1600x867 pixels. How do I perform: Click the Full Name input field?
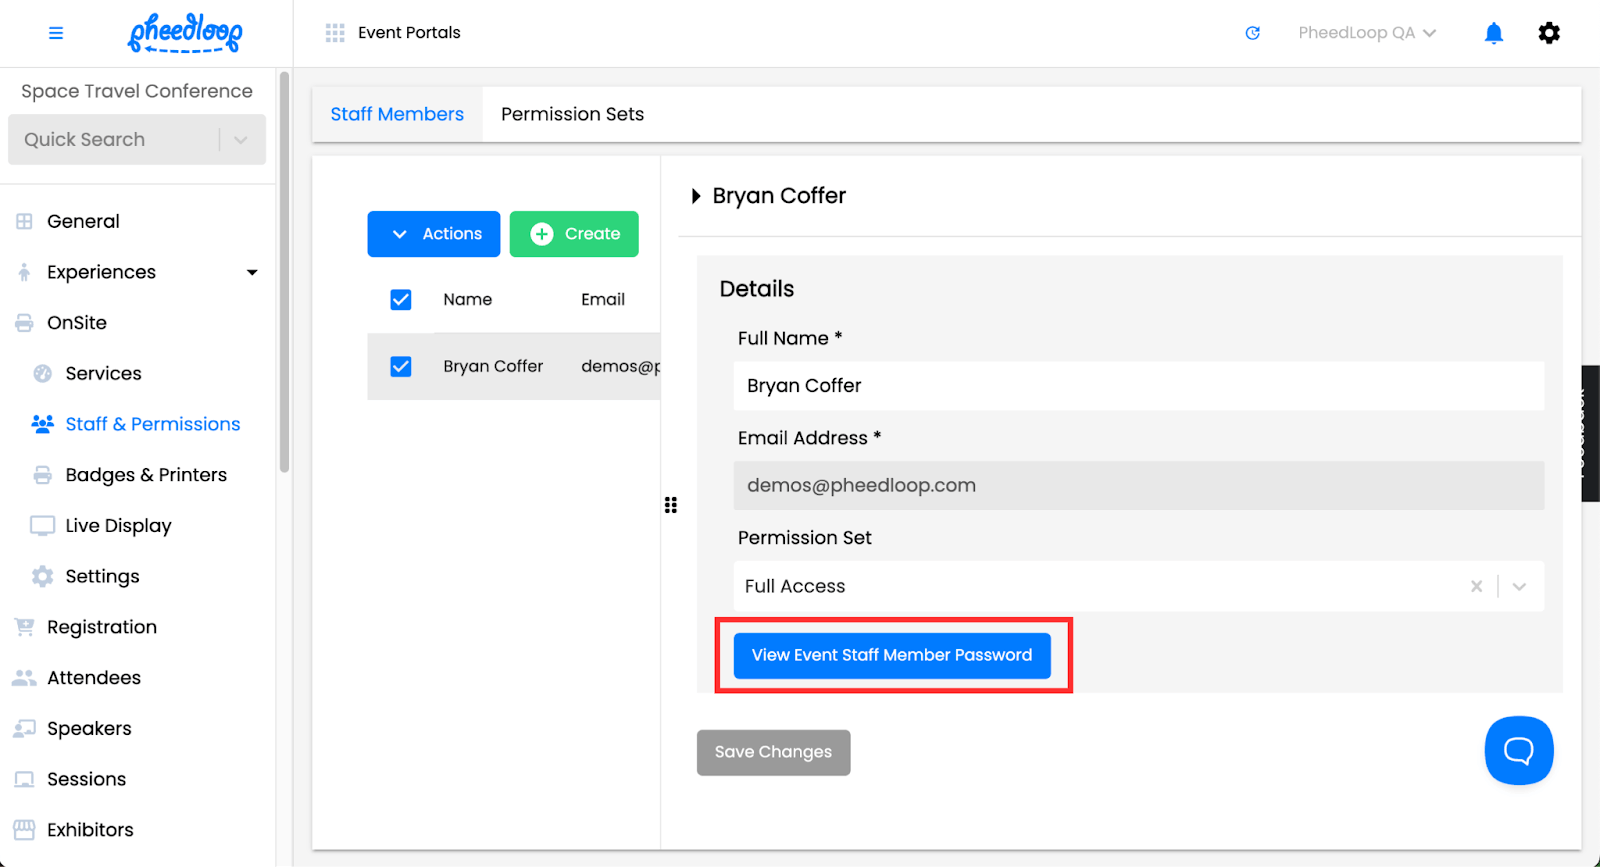[x=1138, y=386]
